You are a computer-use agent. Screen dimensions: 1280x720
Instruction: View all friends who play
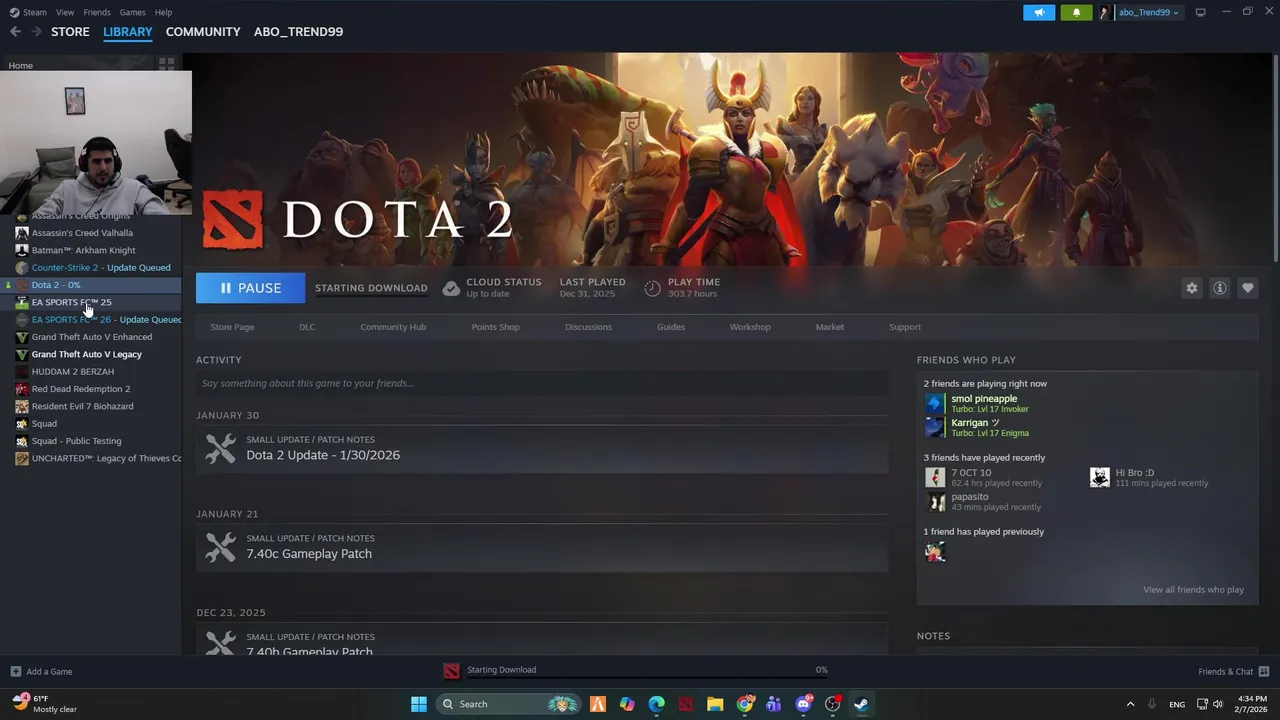coord(1193,590)
